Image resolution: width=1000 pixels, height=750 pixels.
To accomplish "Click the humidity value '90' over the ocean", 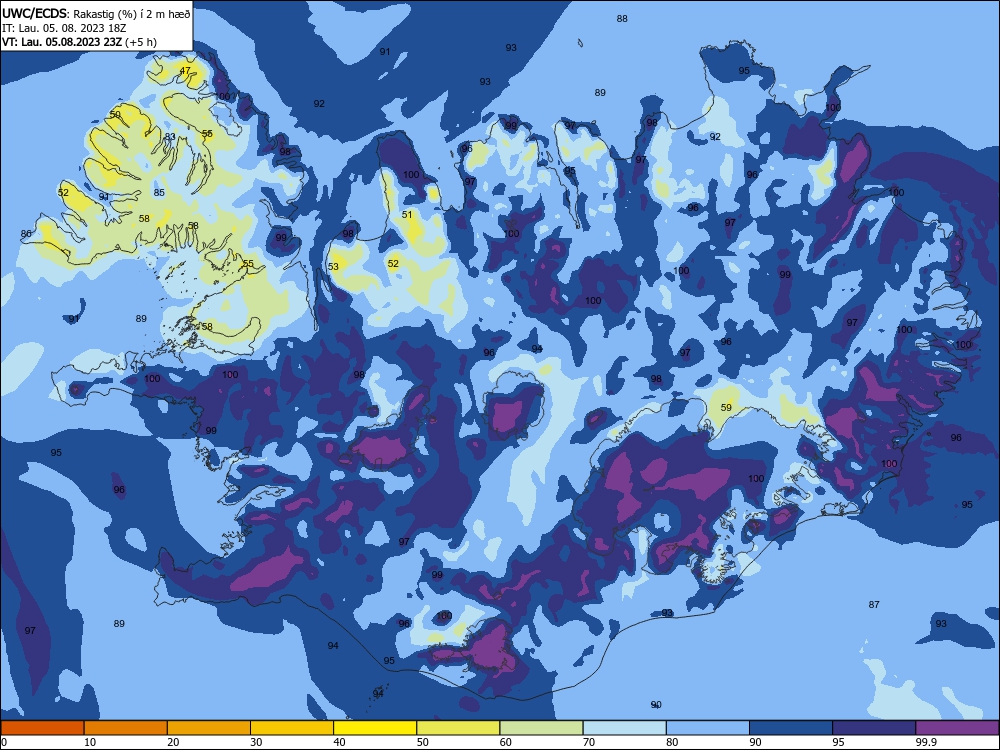I will point(656,705).
